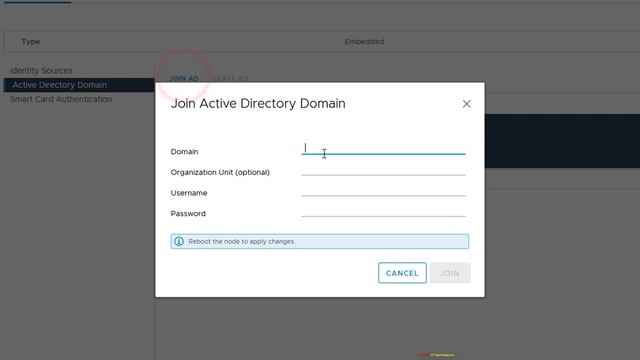This screenshot has width=640, height=360.
Task: Click the LEAVE AD link
Action: click(231, 78)
